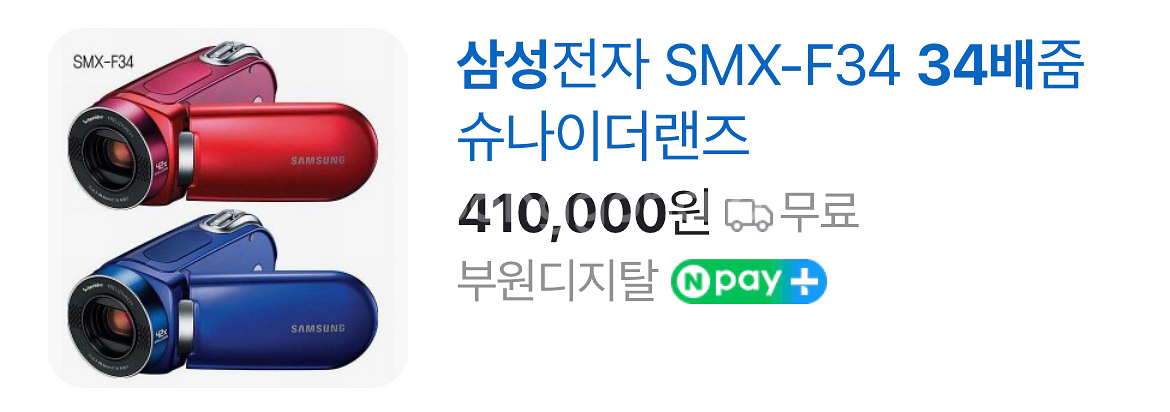Click SAMSUNG logo on the red camcorder
The image size is (1170, 412).
(317, 160)
